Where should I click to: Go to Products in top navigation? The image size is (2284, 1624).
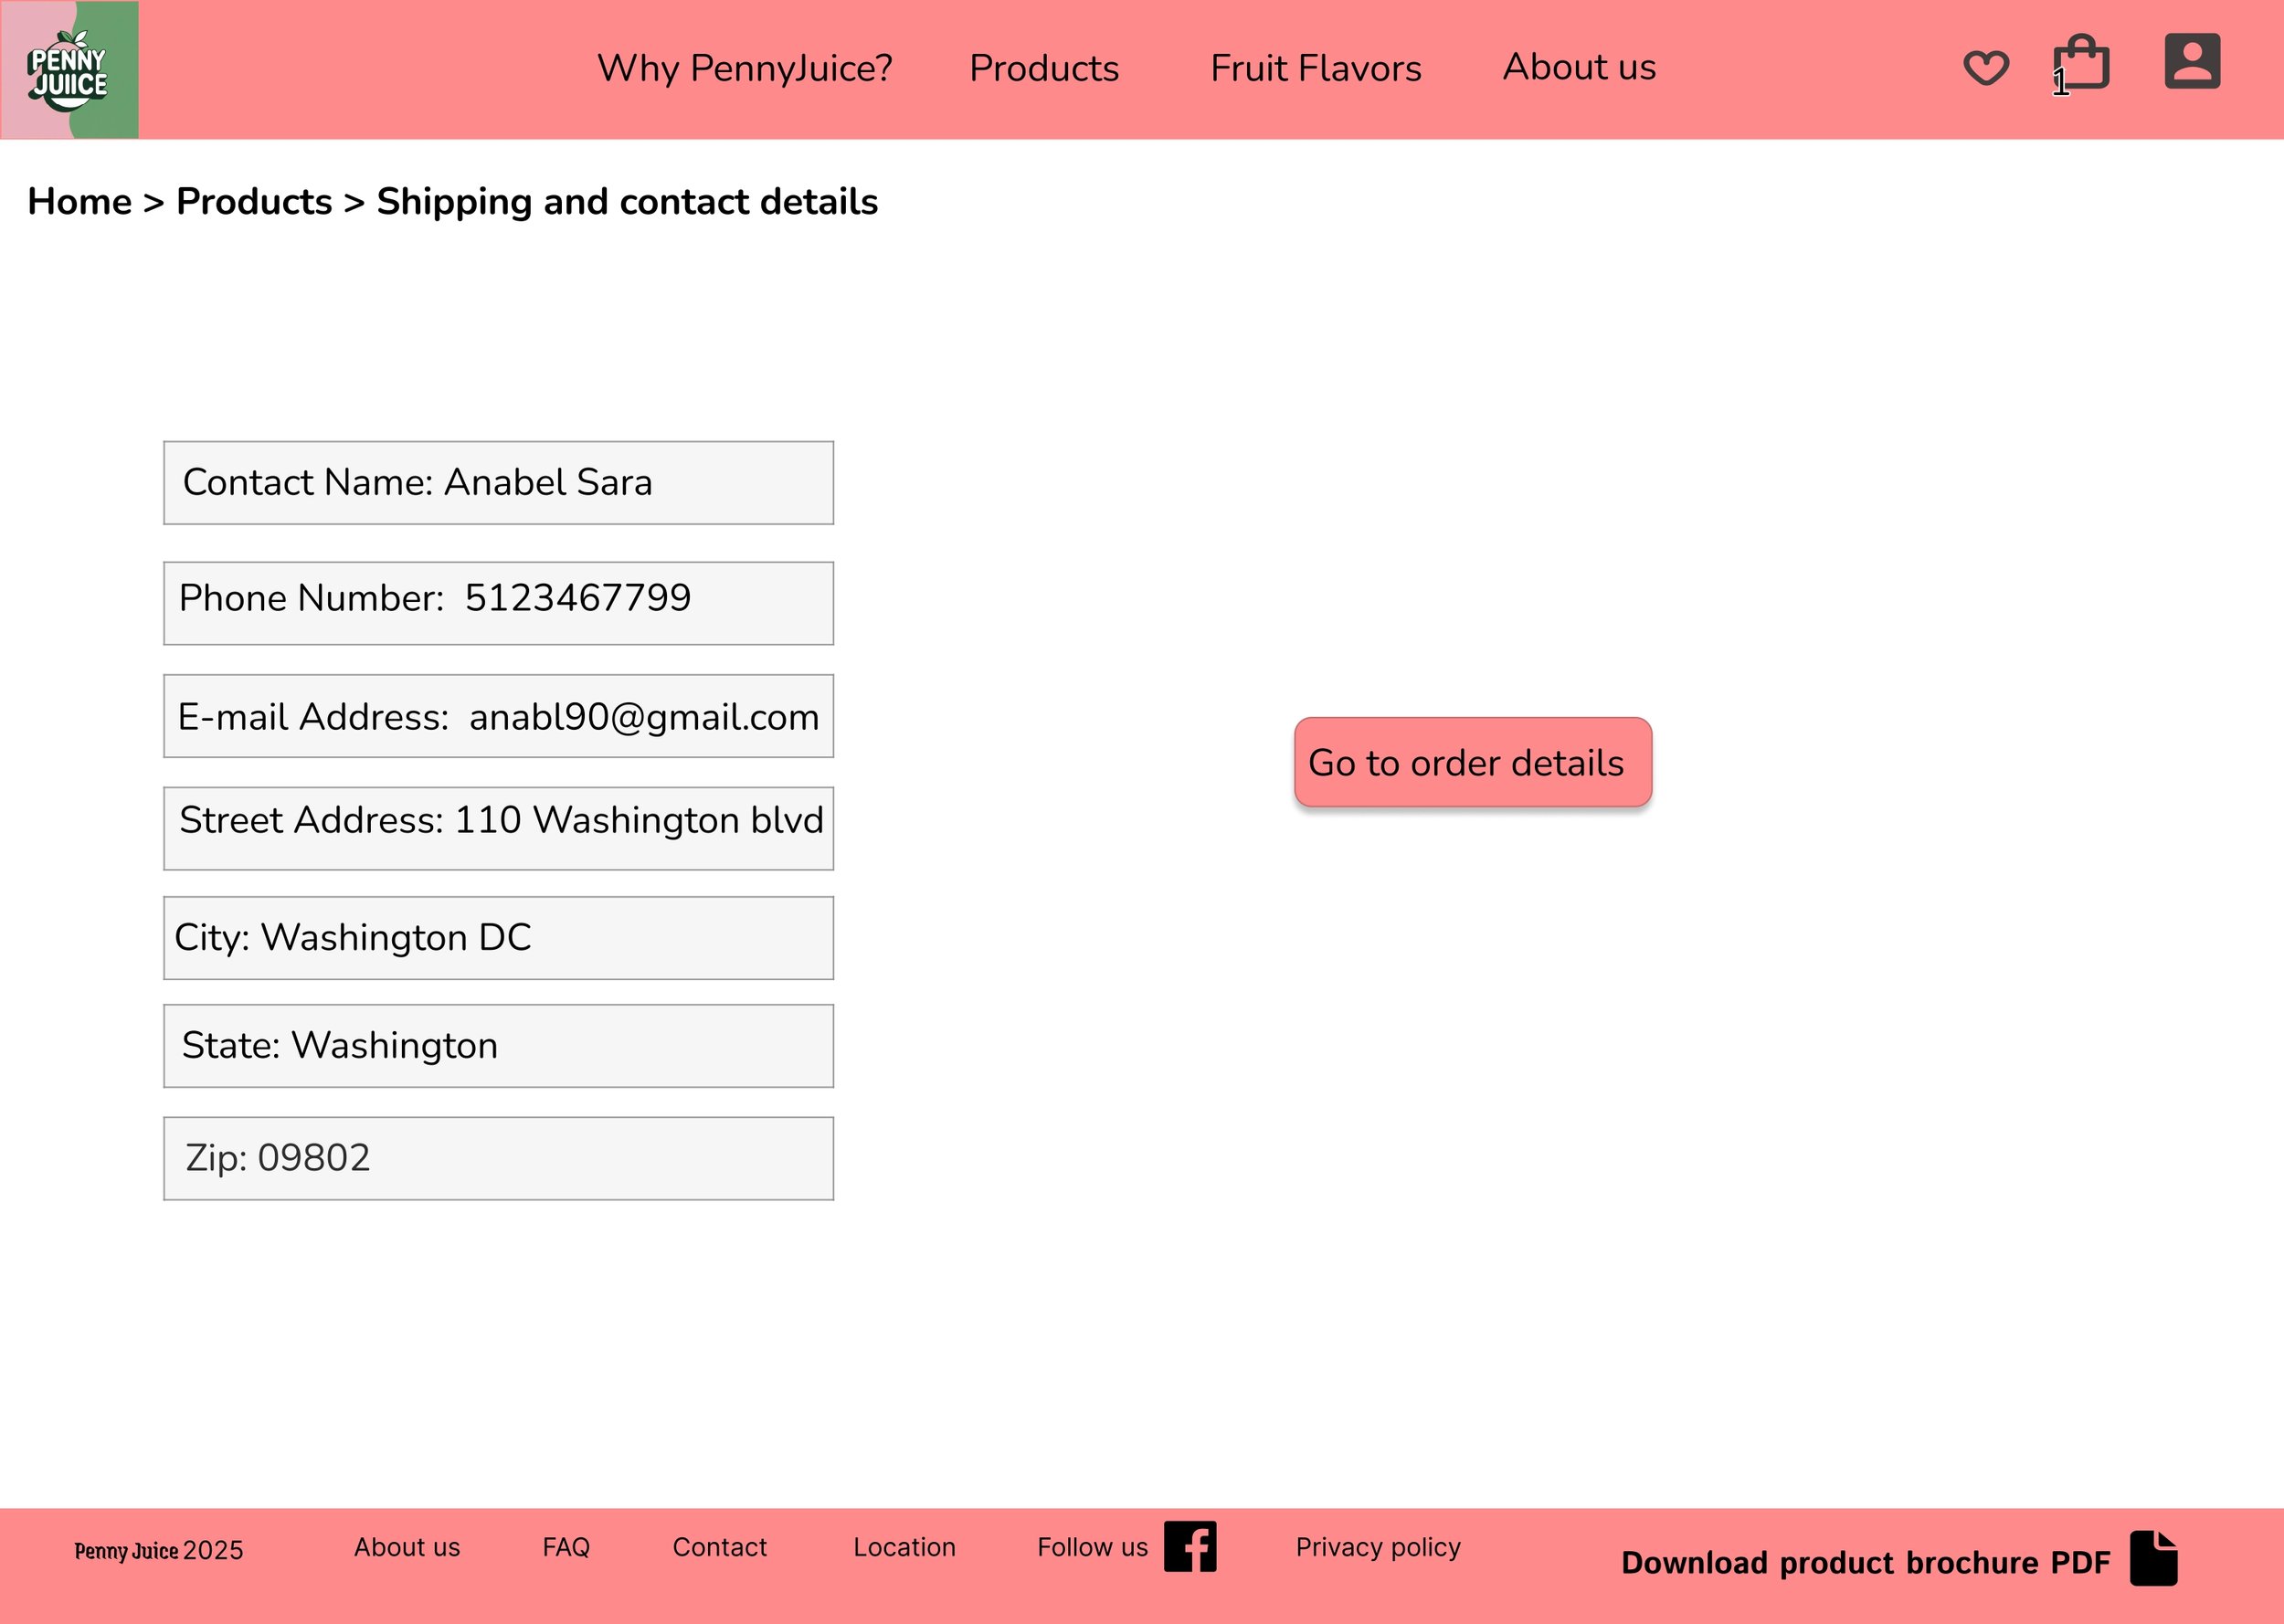1043,68
